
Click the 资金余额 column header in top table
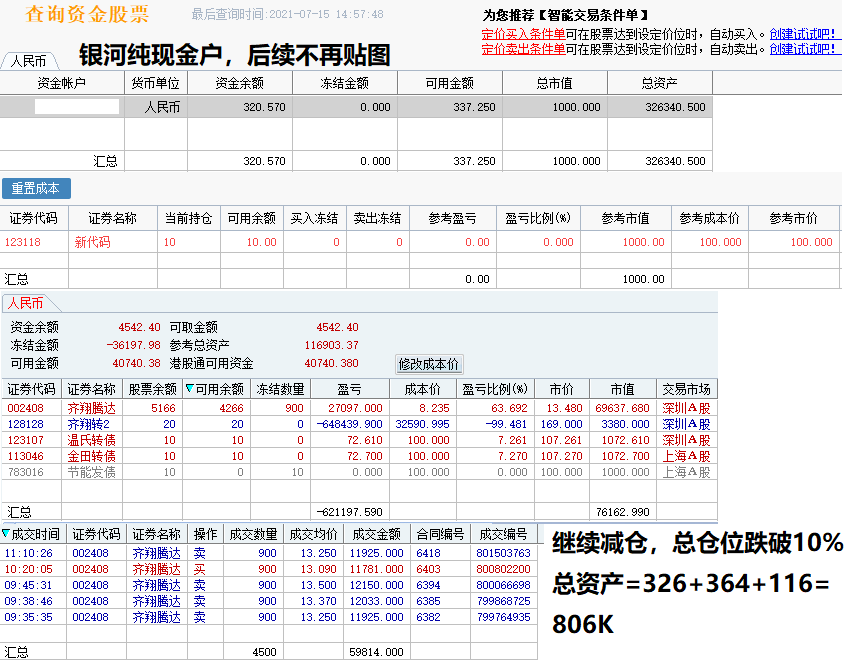[x=240, y=83]
